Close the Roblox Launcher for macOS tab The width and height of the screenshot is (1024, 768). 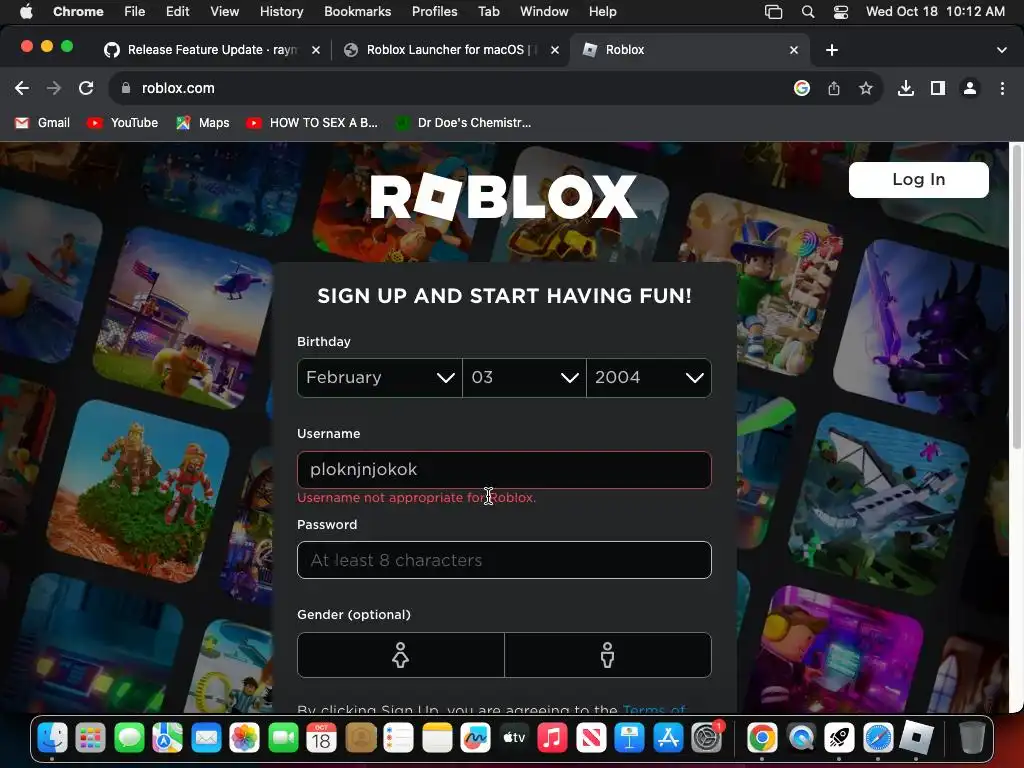[554, 50]
